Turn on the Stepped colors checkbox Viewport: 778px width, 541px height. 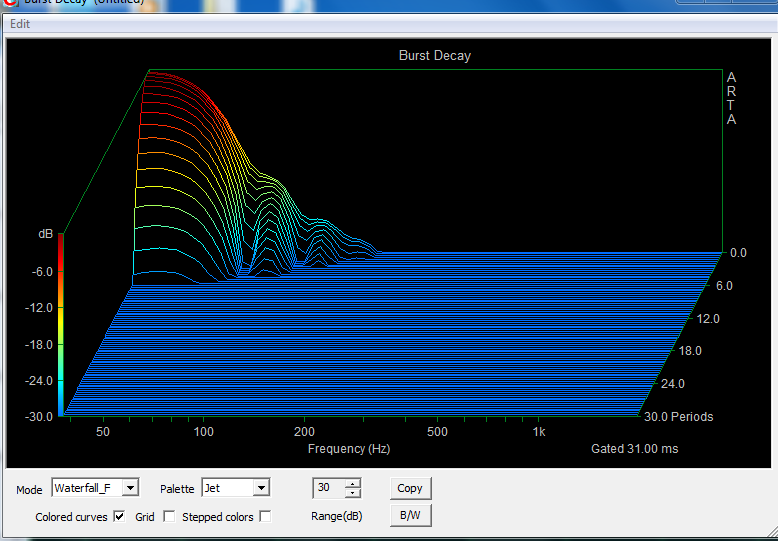point(265,517)
